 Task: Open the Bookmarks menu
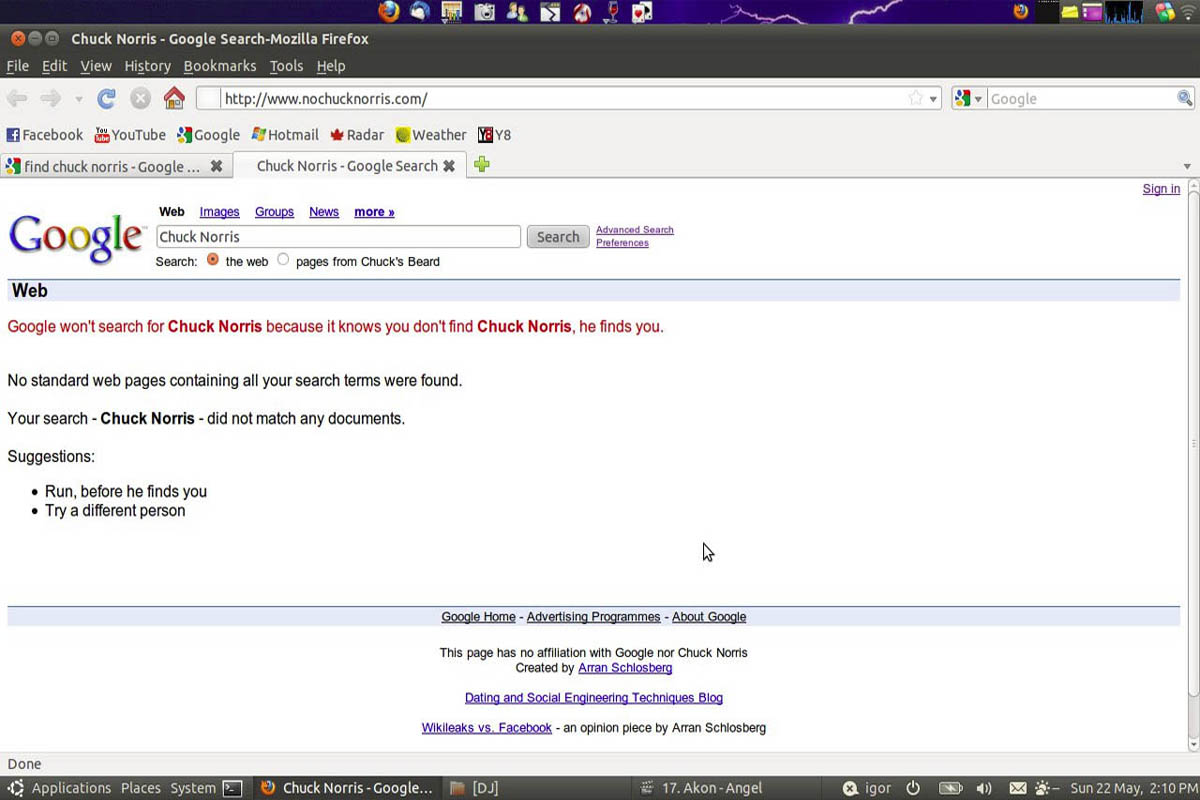pyautogui.click(x=220, y=66)
